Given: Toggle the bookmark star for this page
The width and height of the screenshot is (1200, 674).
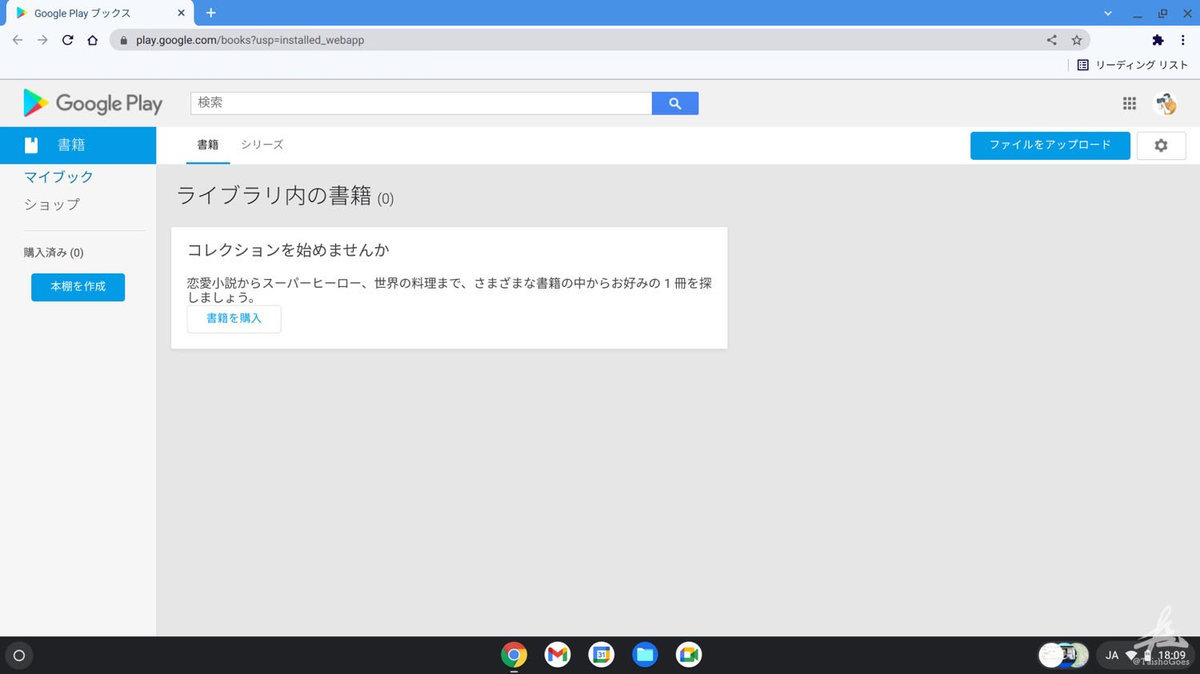Looking at the screenshot, I should click(1078, 40).
